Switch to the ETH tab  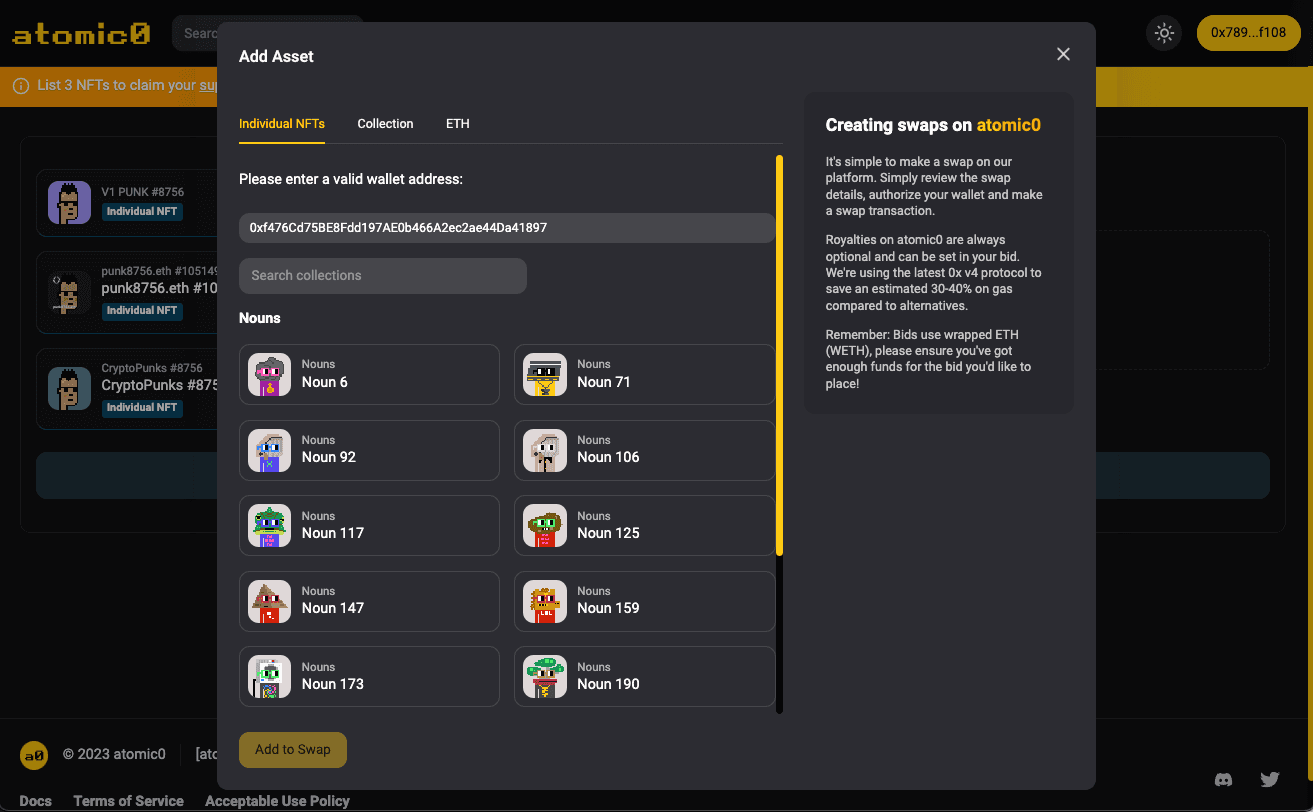pos(457,124)
